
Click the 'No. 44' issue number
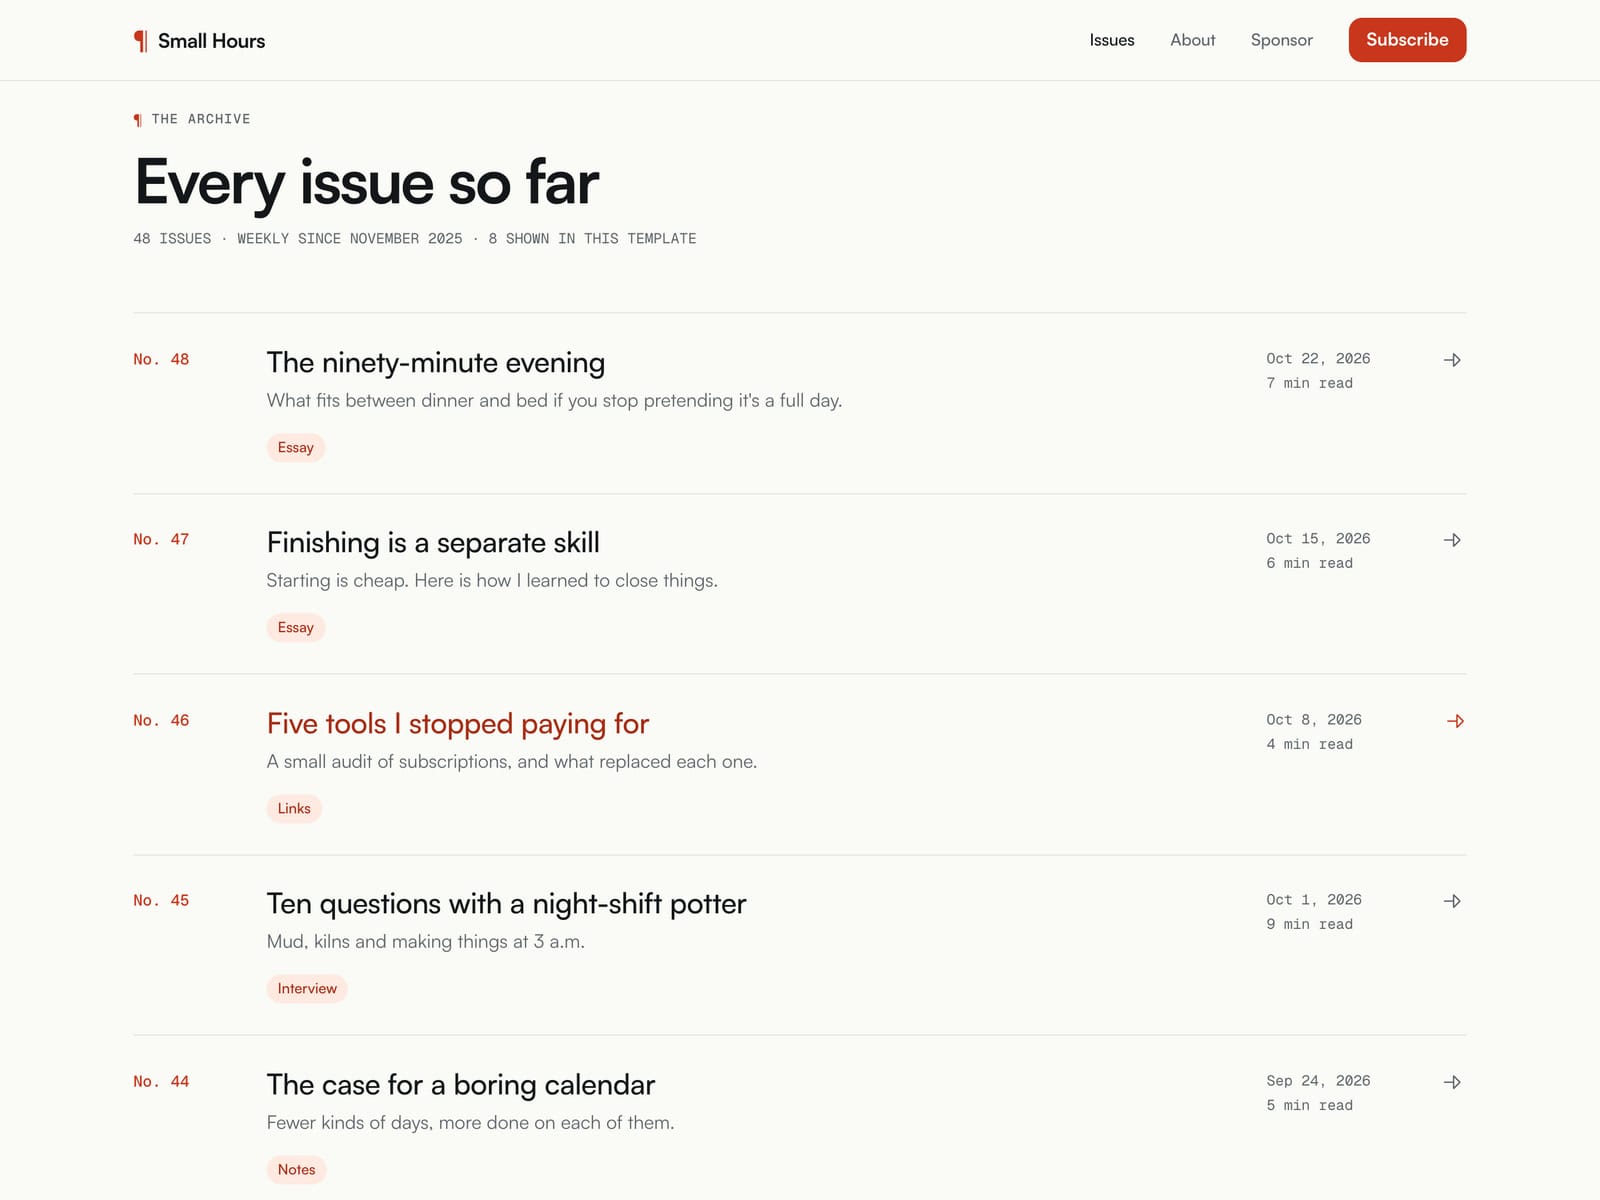point(161,1081)
